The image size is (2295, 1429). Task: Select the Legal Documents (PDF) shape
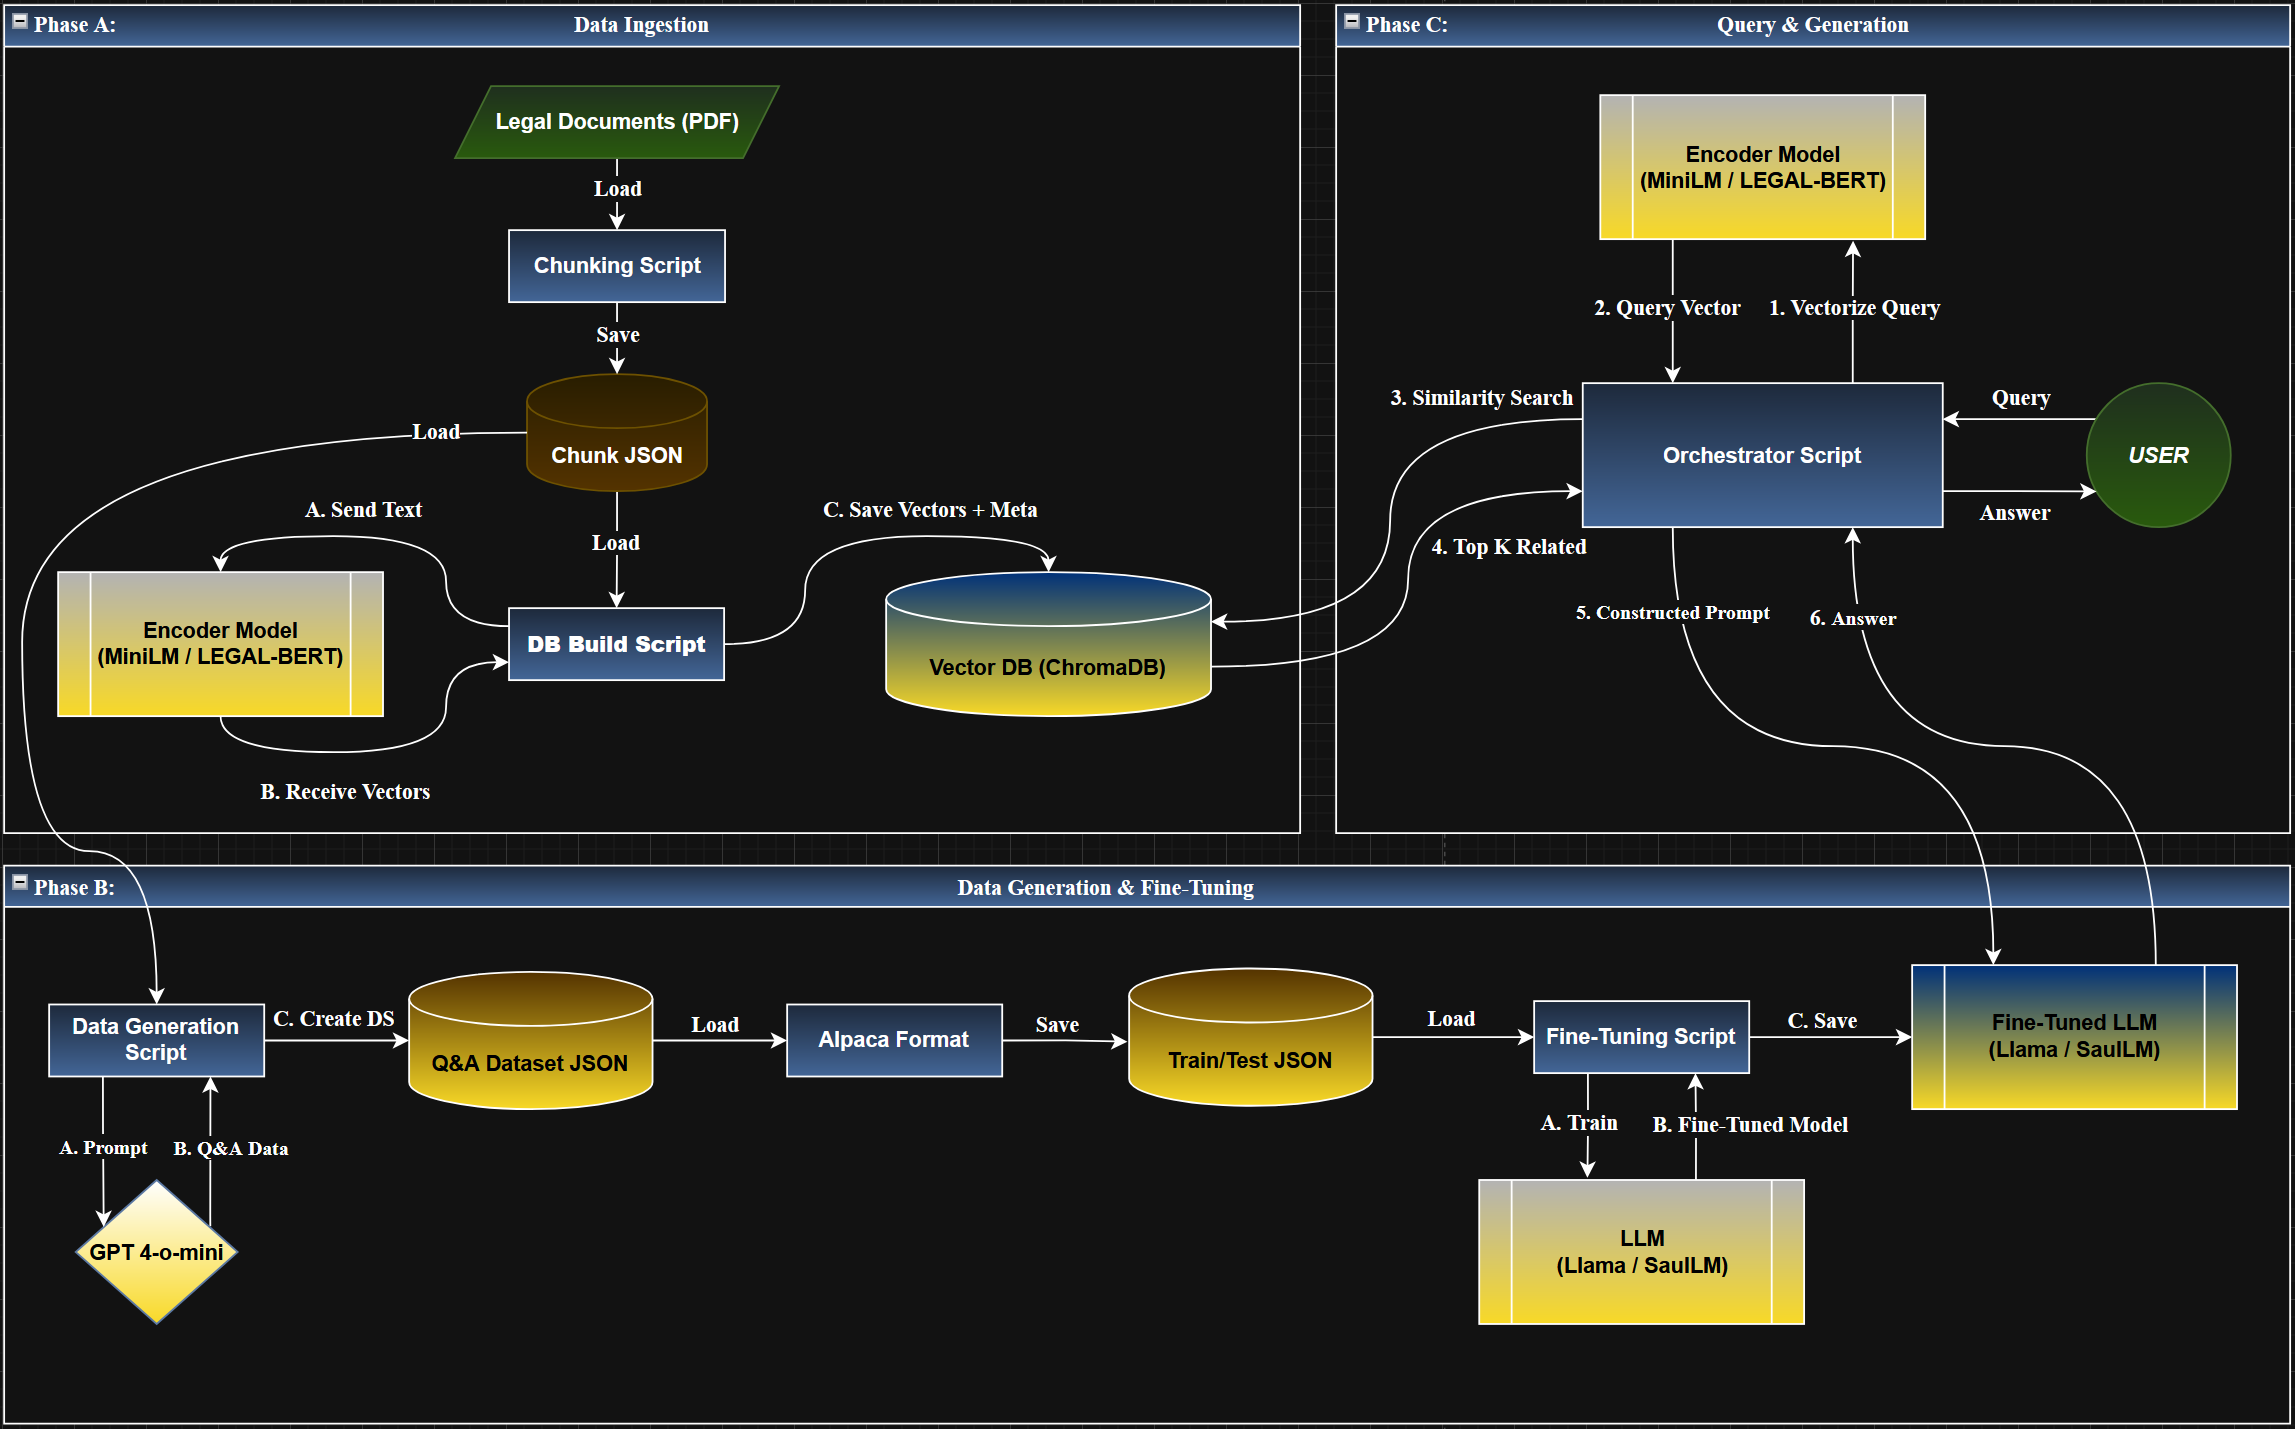click(x=617, y=122)
